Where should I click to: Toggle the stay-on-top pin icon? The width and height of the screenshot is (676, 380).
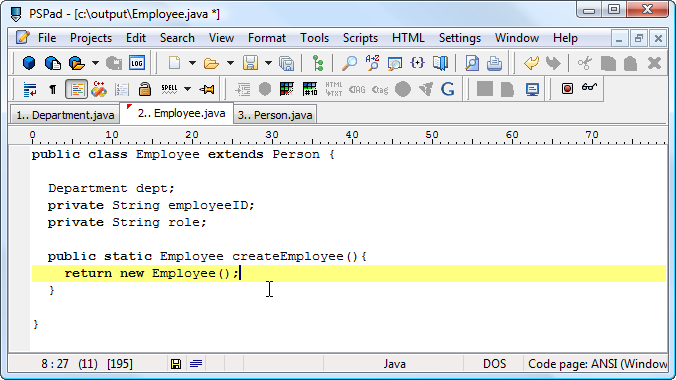coord(207,89)
